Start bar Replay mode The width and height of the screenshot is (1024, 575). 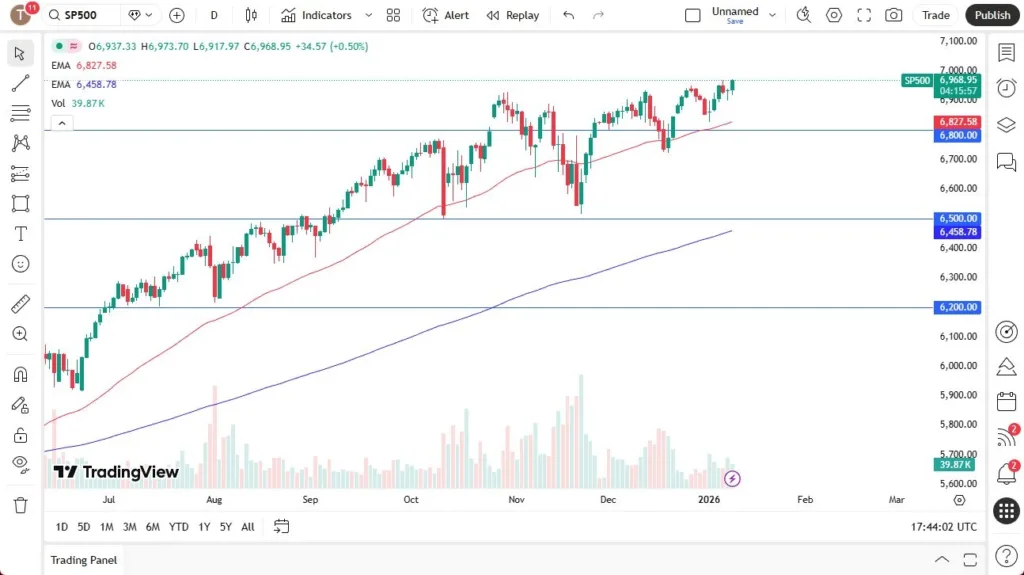coord(513,15)
